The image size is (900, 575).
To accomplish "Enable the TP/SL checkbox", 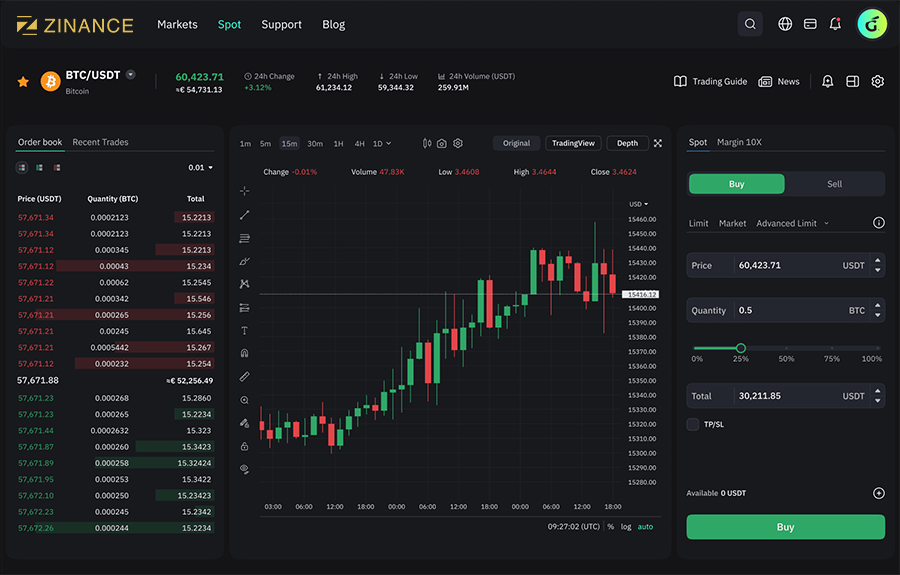I will click(693, 424).
